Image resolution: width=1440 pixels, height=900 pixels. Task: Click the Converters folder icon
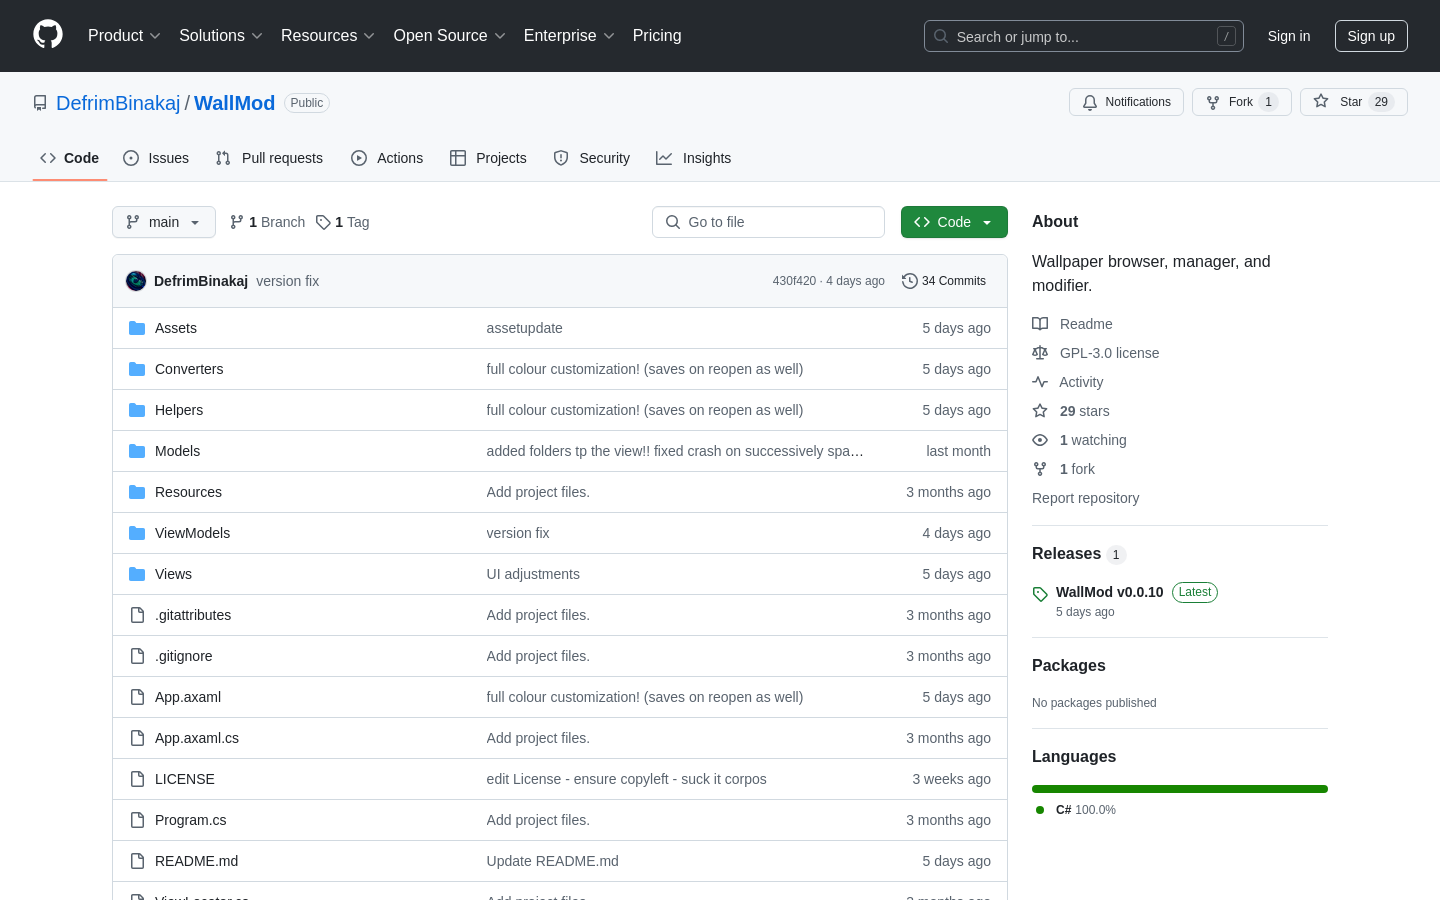pyautogui.click(x=137, y=369)
